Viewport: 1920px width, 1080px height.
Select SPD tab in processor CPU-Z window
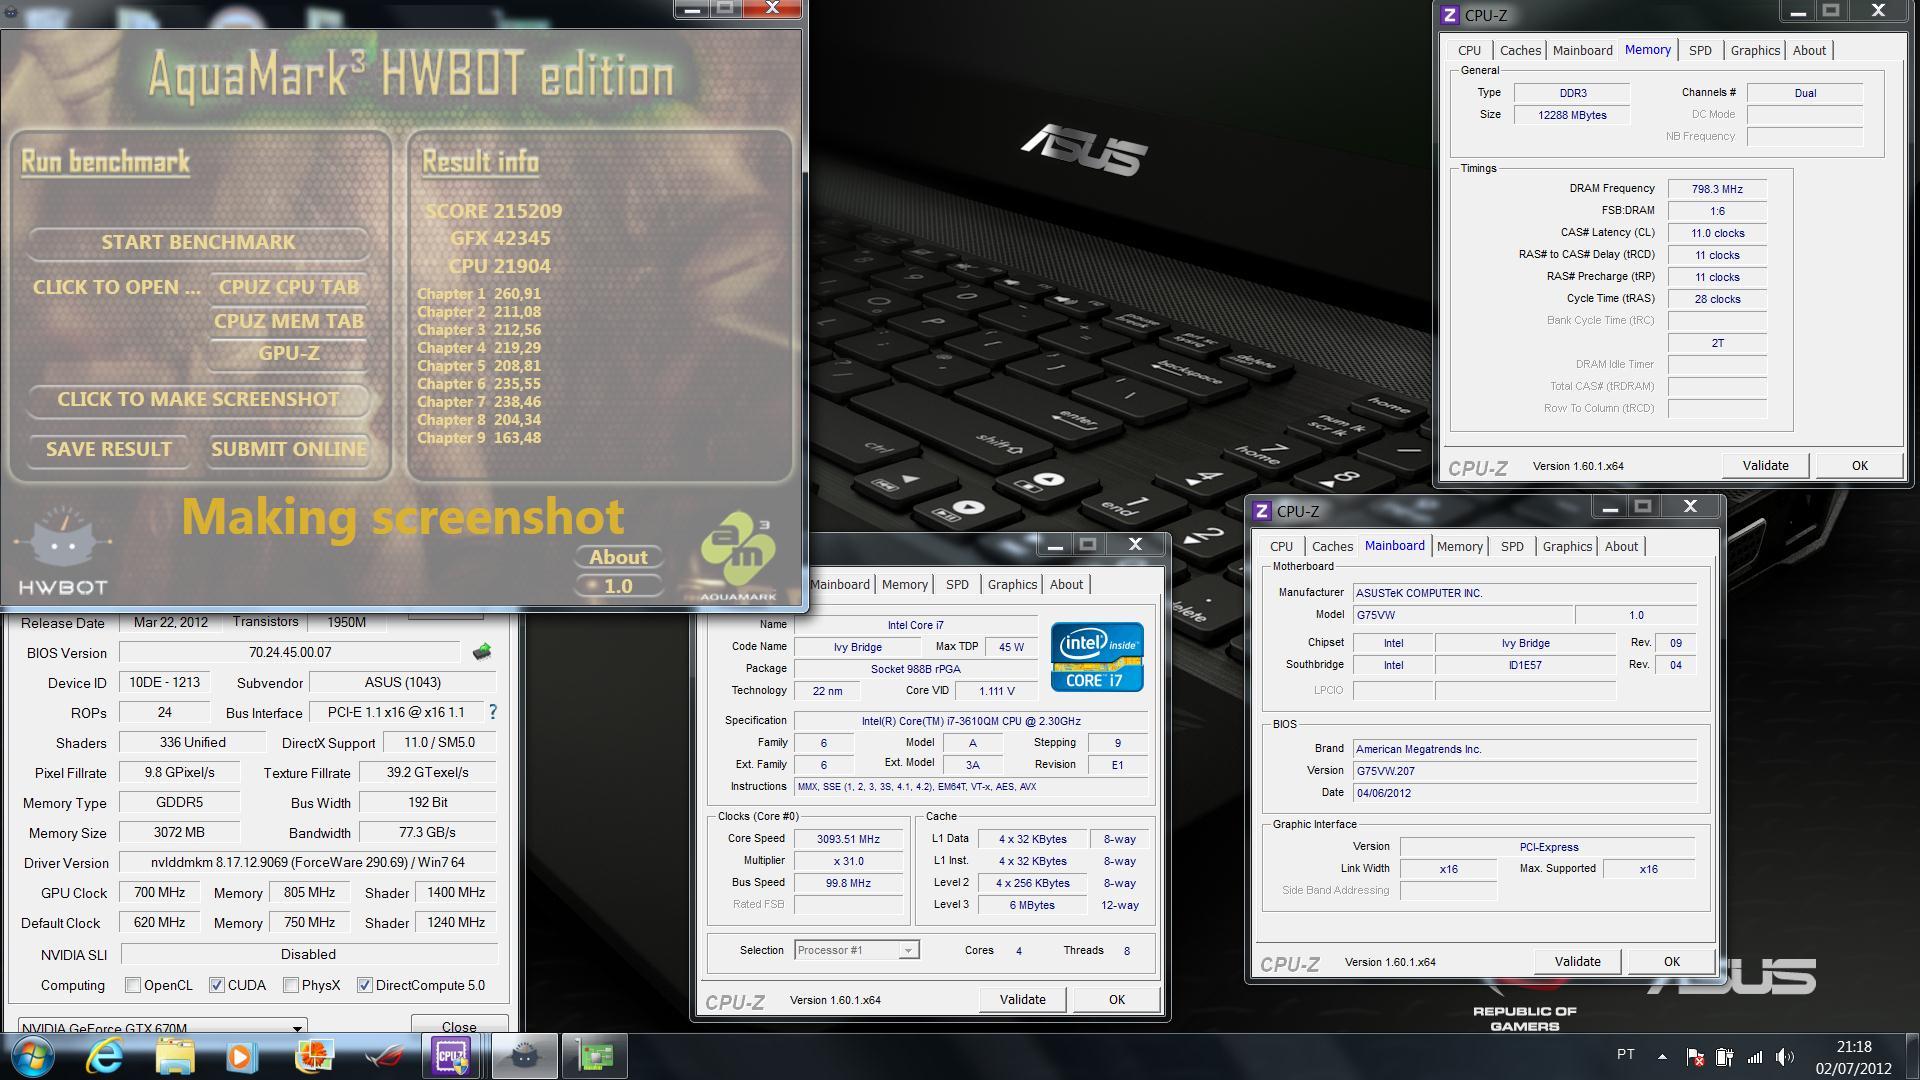coord(957,584)
